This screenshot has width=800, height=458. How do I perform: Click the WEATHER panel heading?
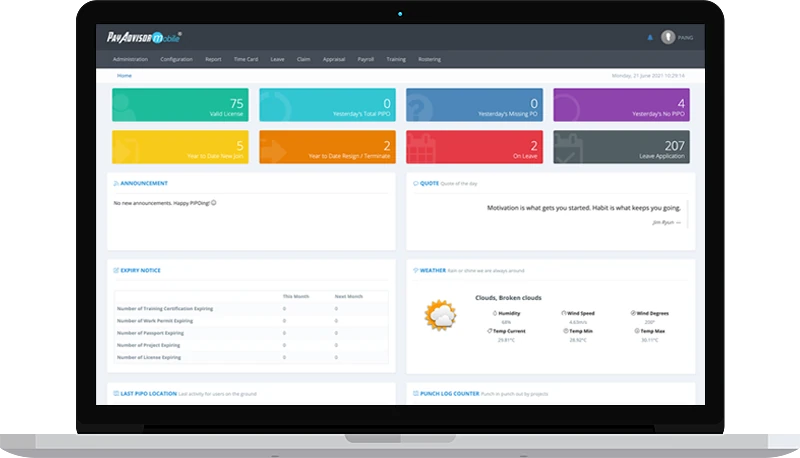click(x=433, y=270)
